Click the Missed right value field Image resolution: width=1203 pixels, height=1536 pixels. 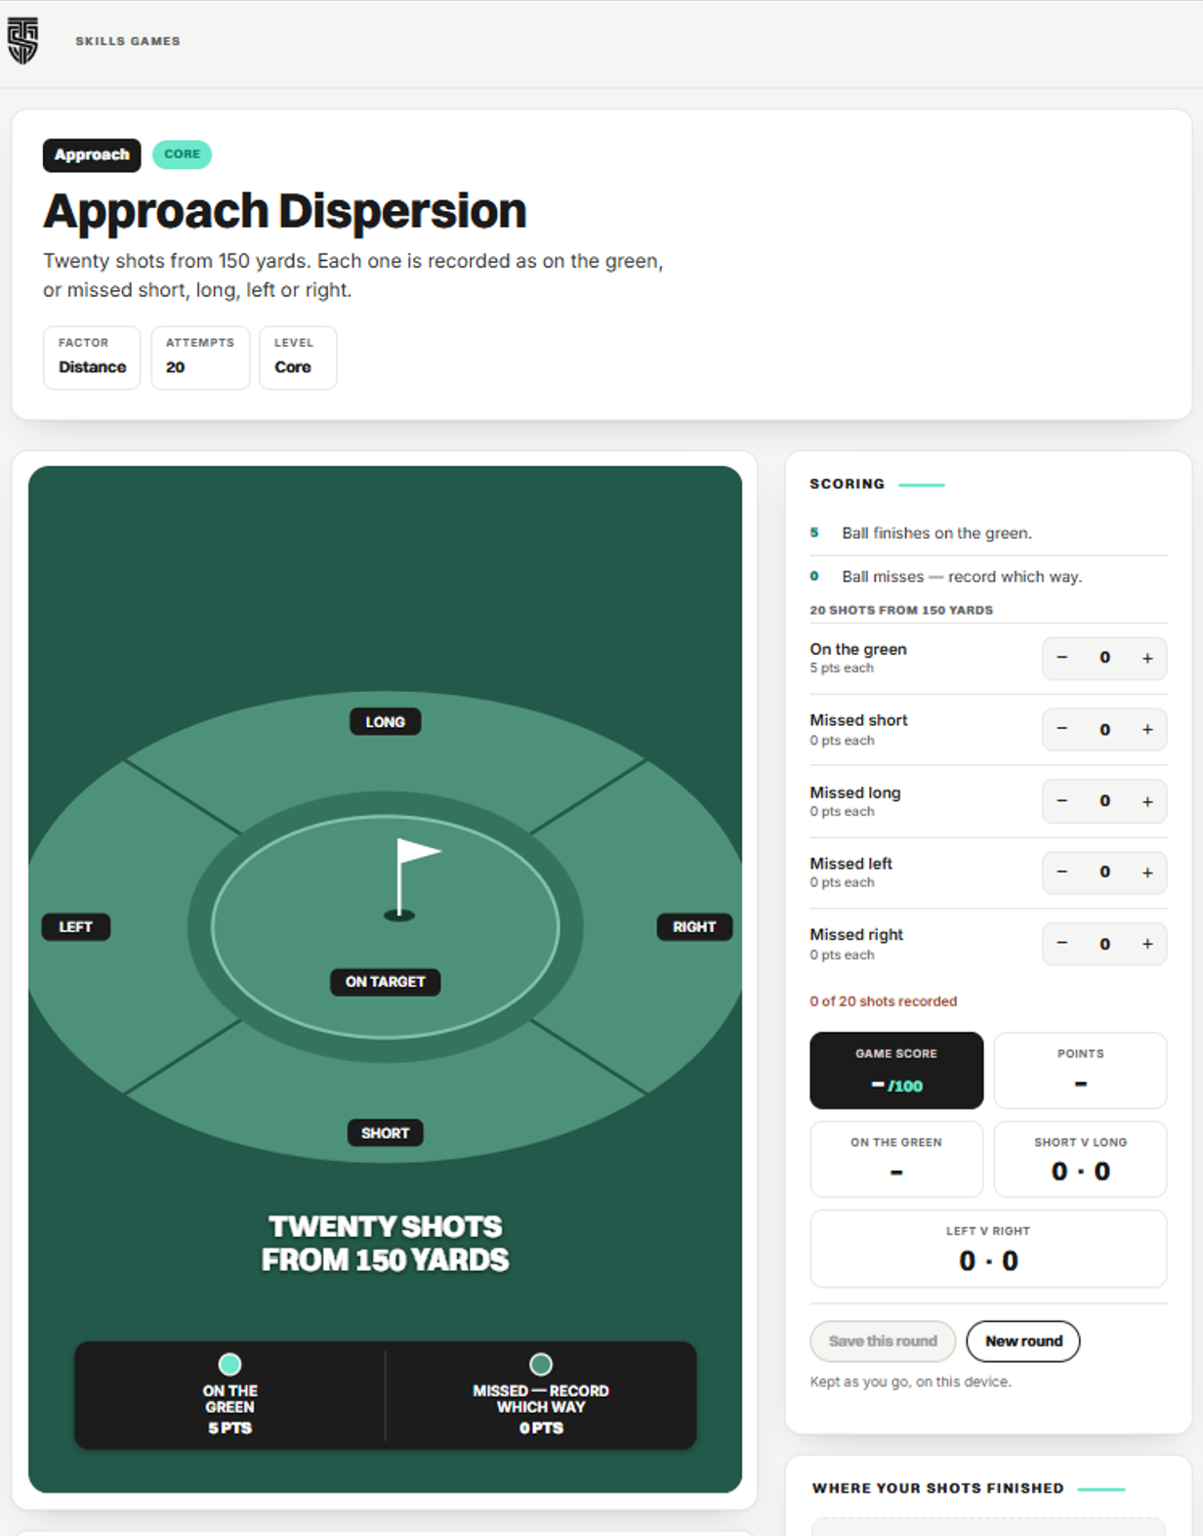tap(1105, 944)
